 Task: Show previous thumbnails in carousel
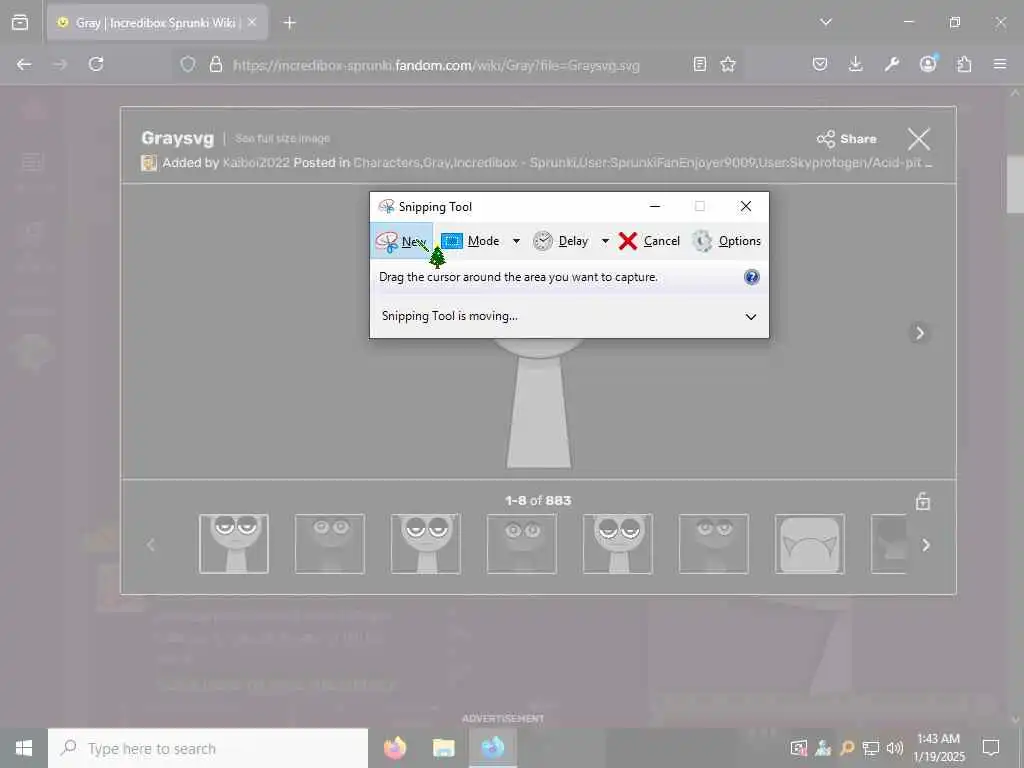151,545
